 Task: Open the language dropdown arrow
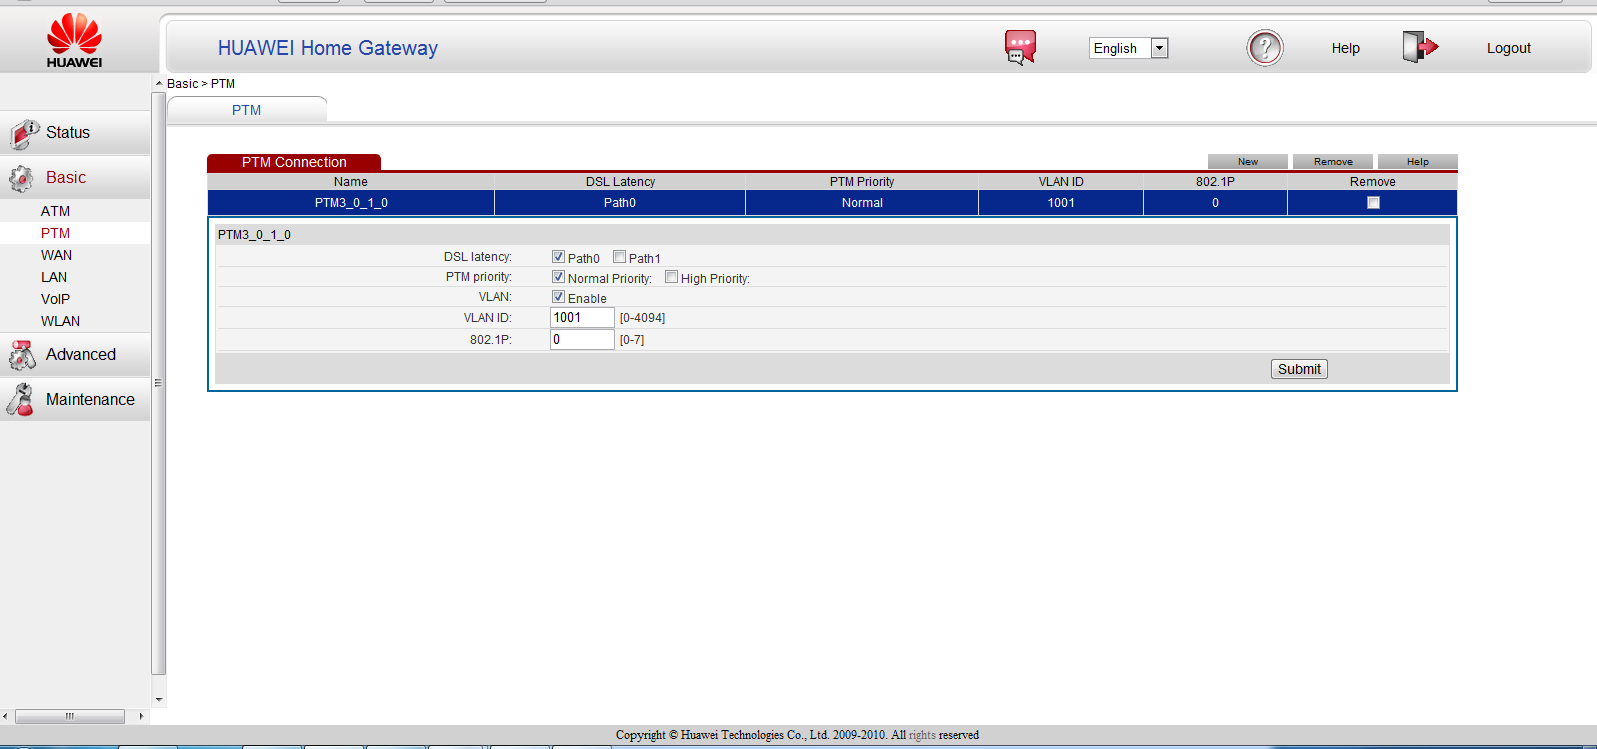click(1160, 48)
